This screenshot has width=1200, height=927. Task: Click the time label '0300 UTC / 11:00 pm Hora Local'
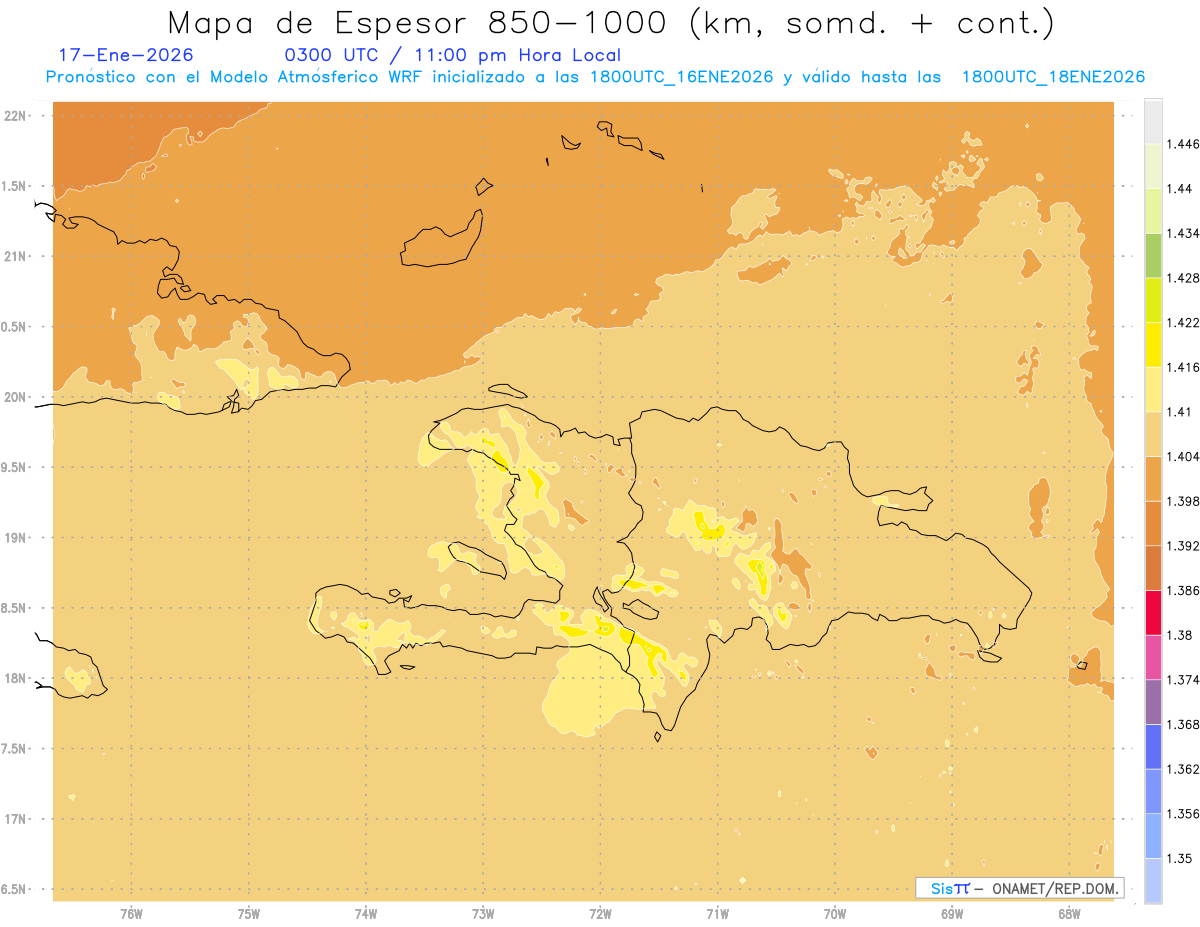pyautogui.click(x=453, y=55)
